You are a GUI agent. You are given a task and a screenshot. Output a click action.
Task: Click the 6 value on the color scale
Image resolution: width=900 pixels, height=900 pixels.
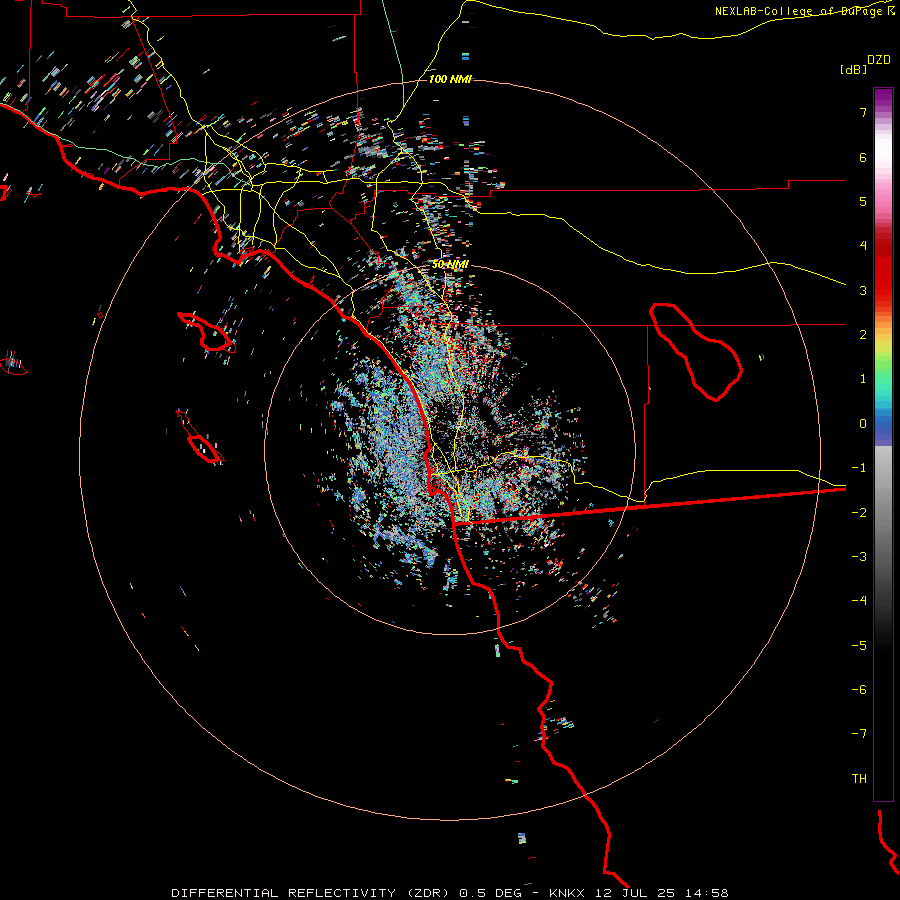coord(863,157)
